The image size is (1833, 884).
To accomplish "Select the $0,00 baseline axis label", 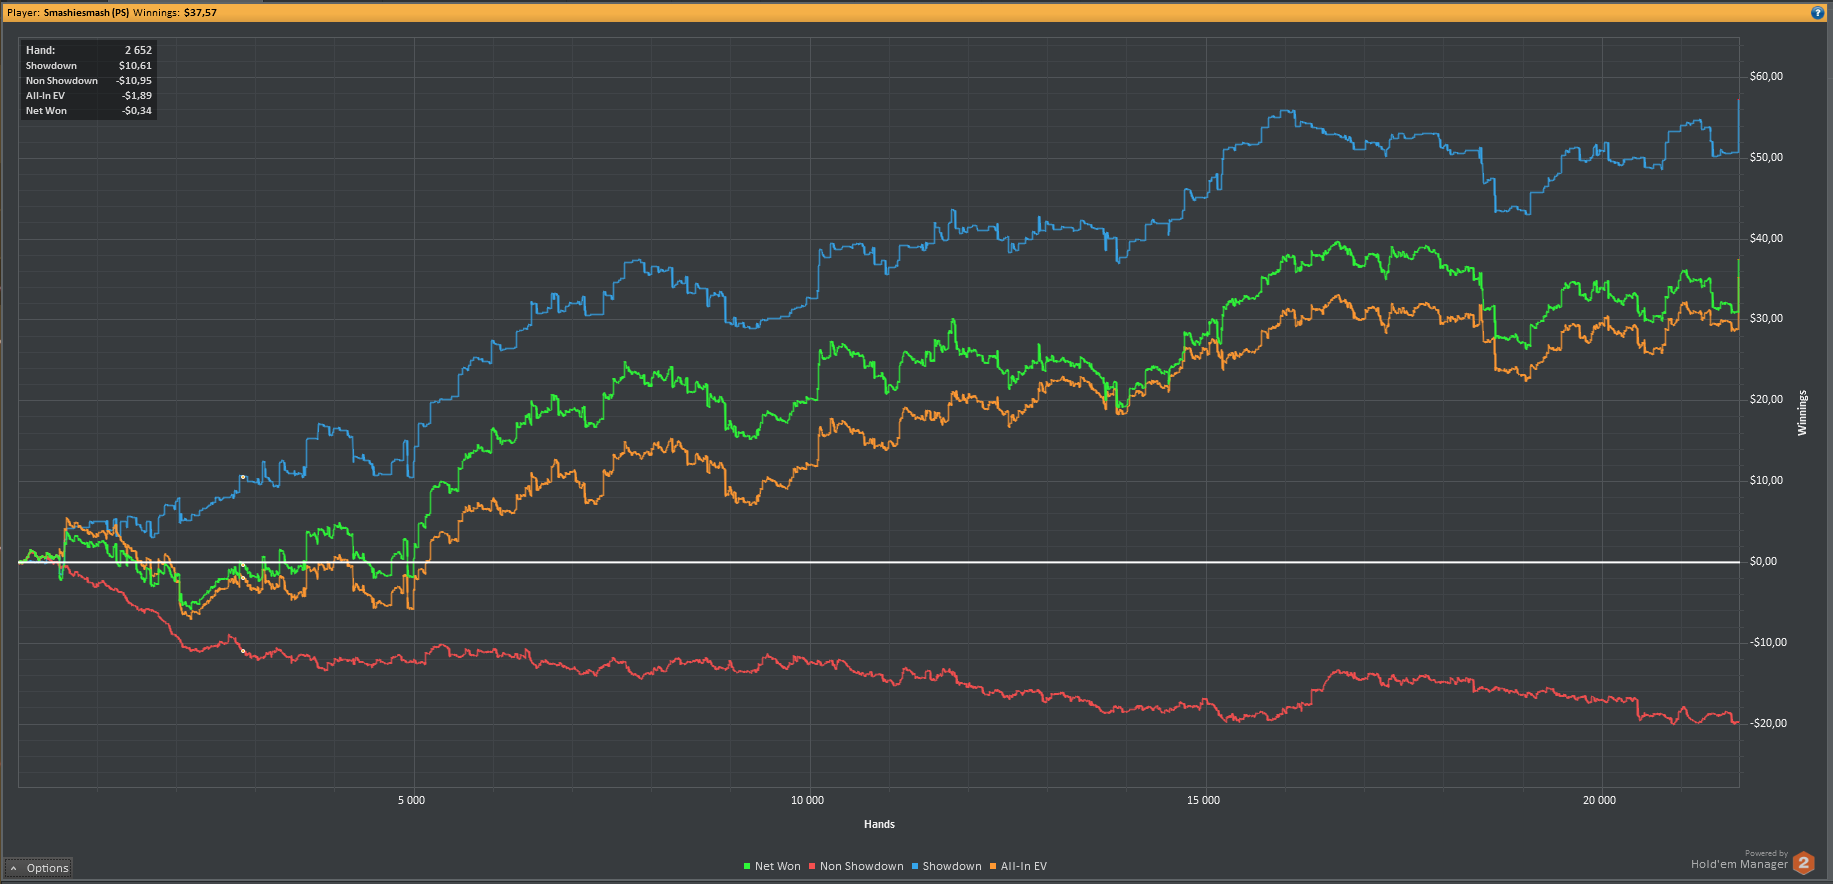I will (x=1763, y=561).
